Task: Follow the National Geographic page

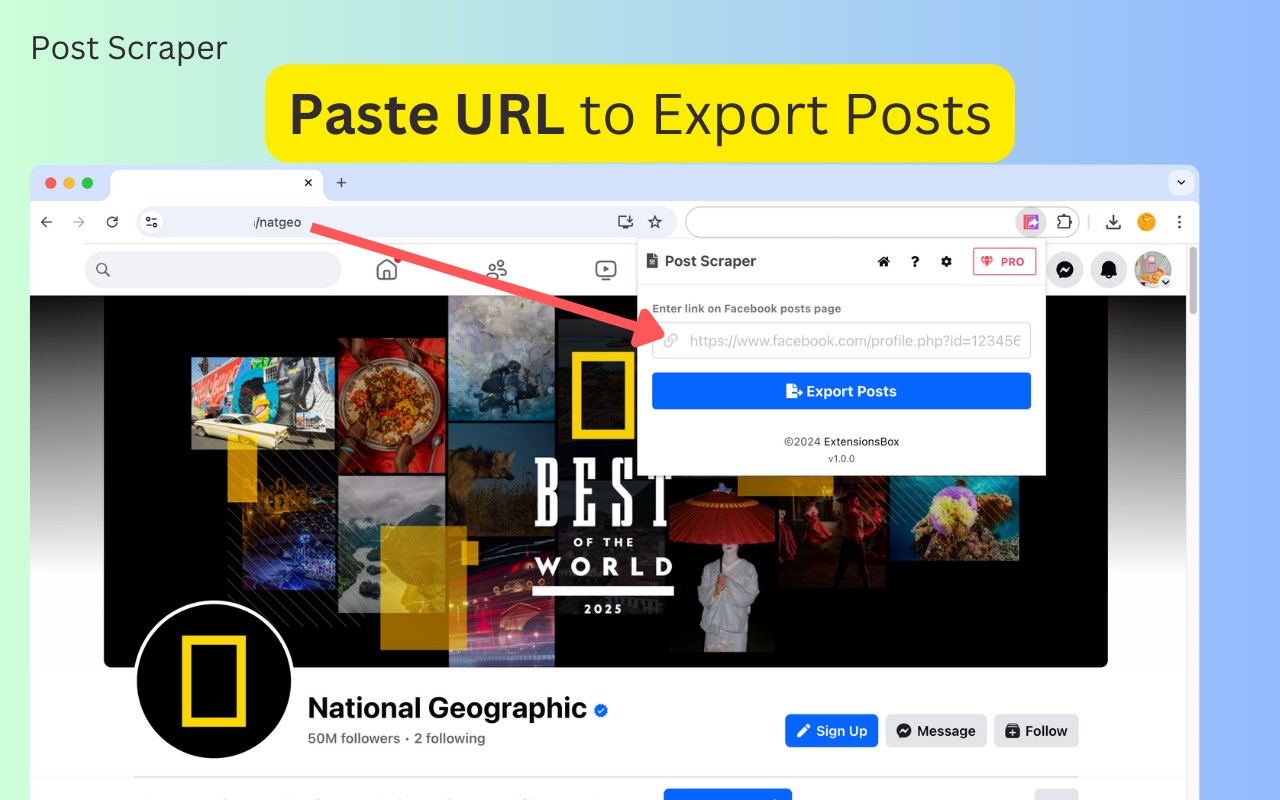Action: point(1036,731)
